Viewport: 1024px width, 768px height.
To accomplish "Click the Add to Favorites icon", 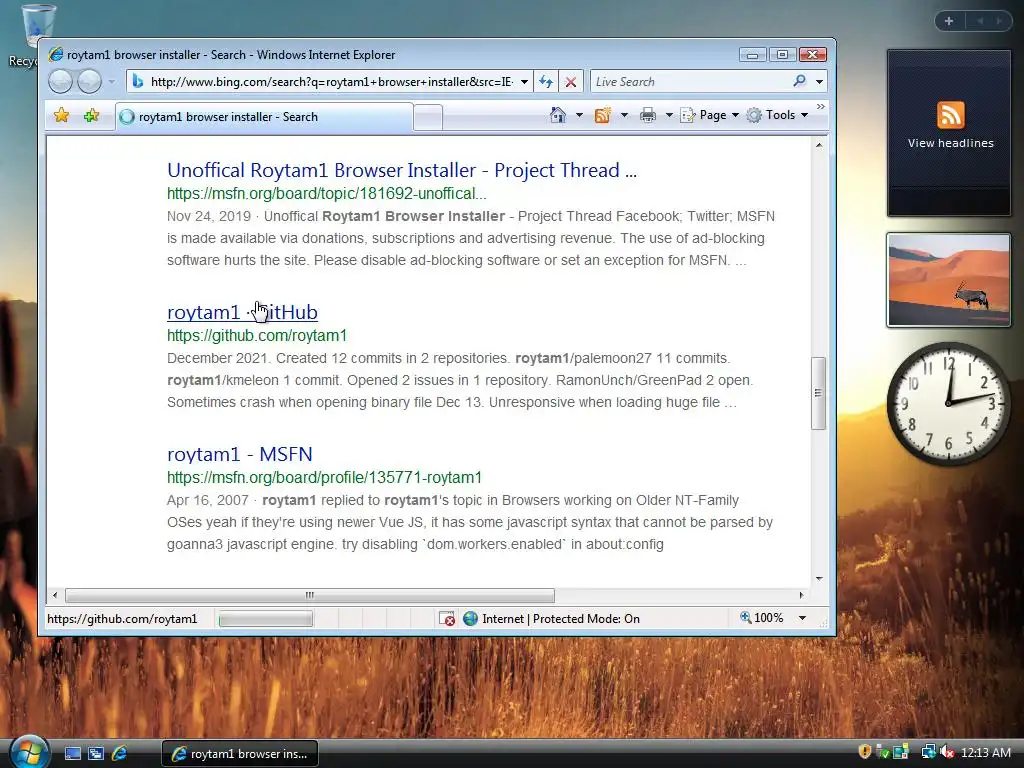I will (91, 116).
